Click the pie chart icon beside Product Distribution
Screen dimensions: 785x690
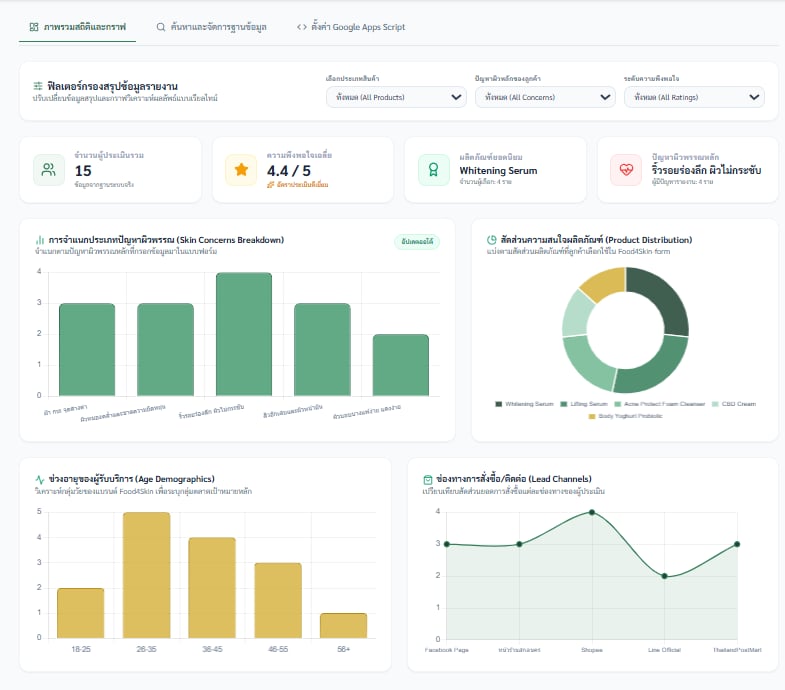[x=491, y=240]
